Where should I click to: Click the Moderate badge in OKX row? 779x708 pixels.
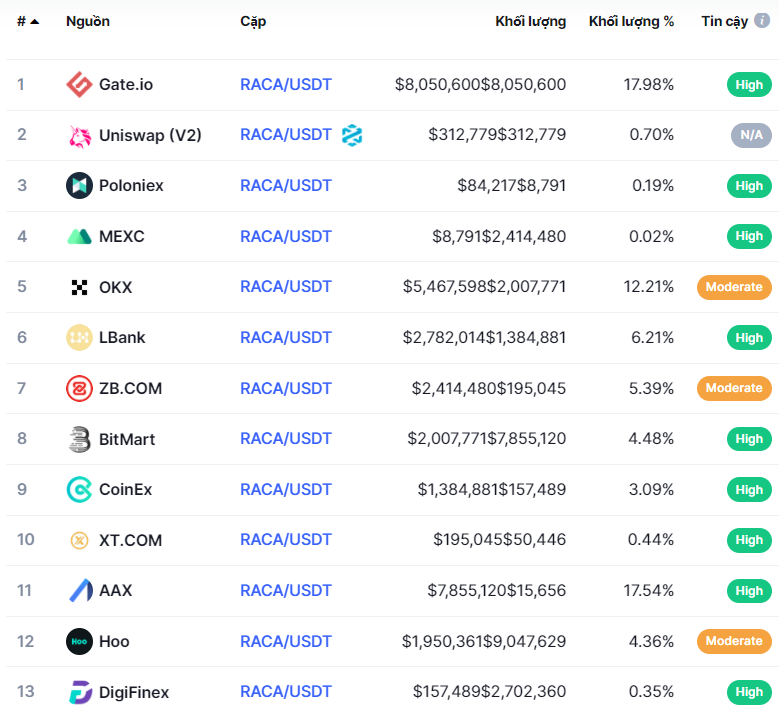click(734, 287)
